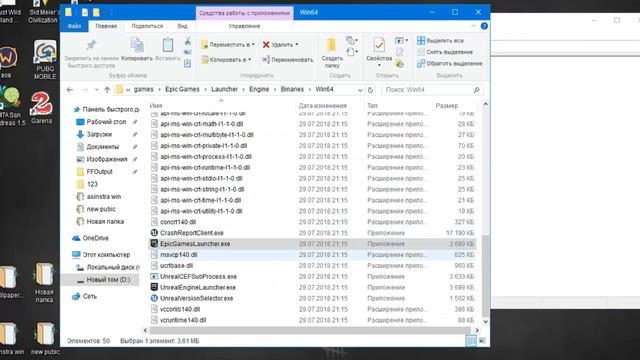Click OneDrive in navigation pane
Image resolution: width=640 pixels, height=360 pixels.
coord(96,238)
